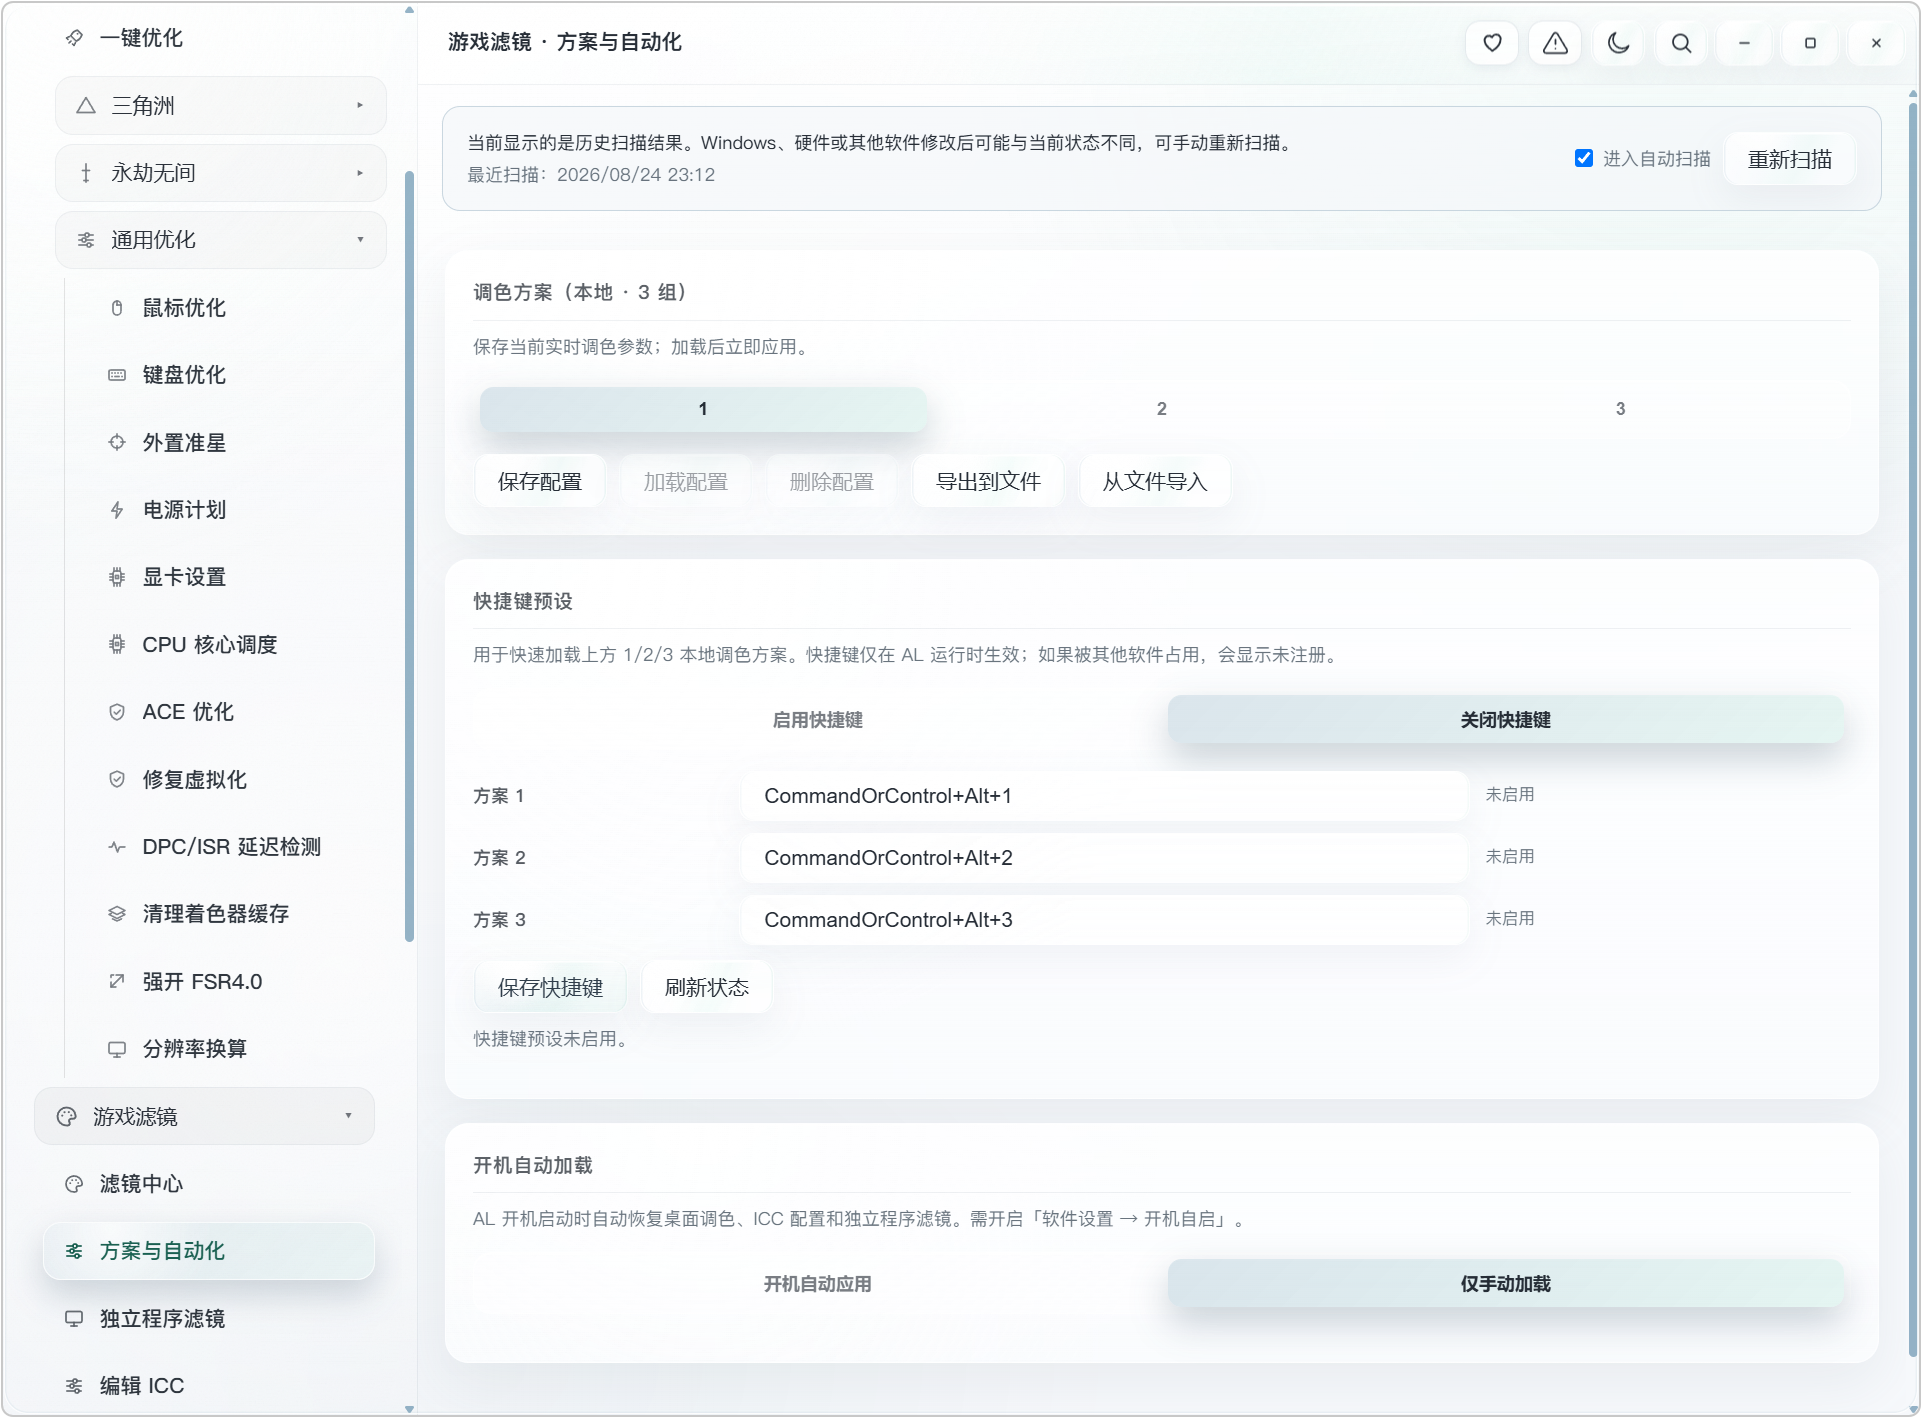Screen dimensions: 1922x1418
Task: Choose 仅手动加载 mode
Action: (1505, 1284)
